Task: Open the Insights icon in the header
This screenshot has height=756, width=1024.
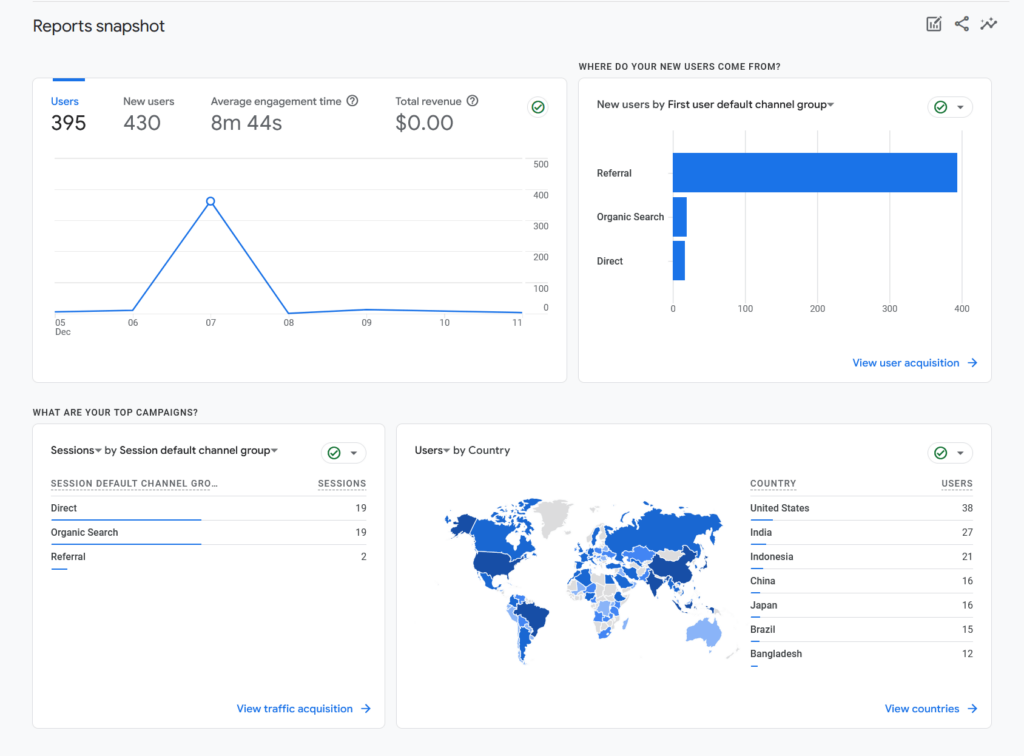Action: 989,23
